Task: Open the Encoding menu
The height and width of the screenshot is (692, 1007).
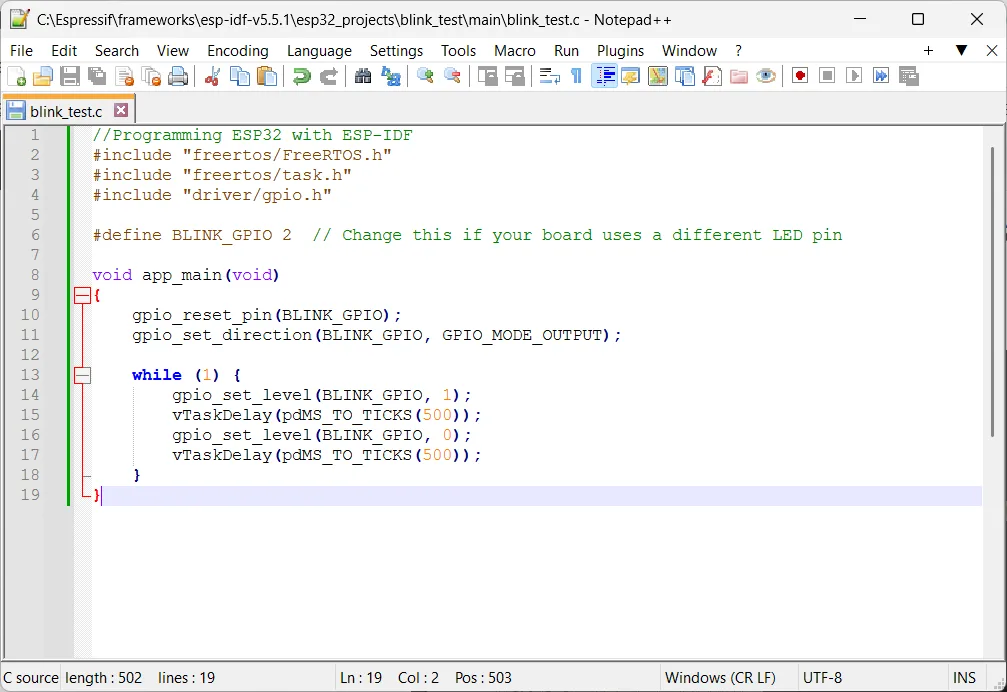Action: pyautogui.click(x=237, y=51)
